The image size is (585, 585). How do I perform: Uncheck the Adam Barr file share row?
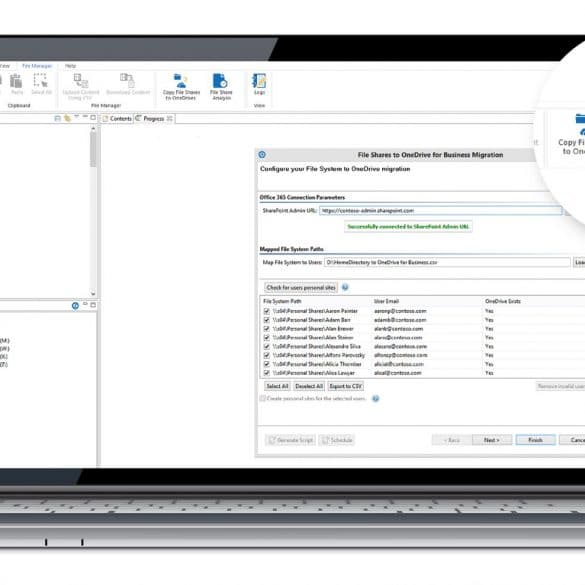pyautogui.click(x=266, y=320)
